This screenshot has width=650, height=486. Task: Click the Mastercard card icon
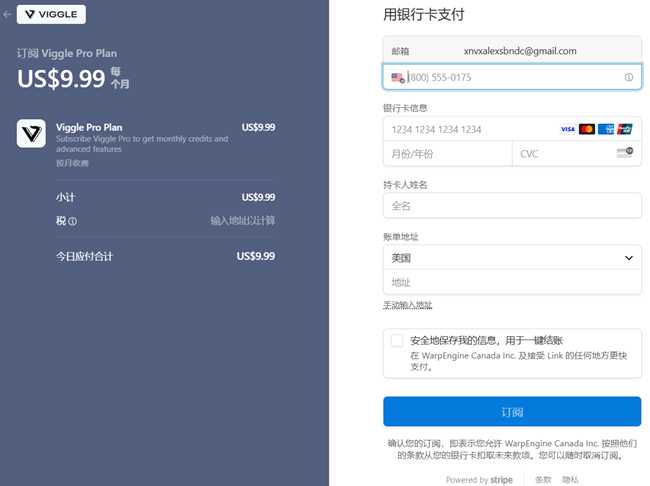click(587, 129)
